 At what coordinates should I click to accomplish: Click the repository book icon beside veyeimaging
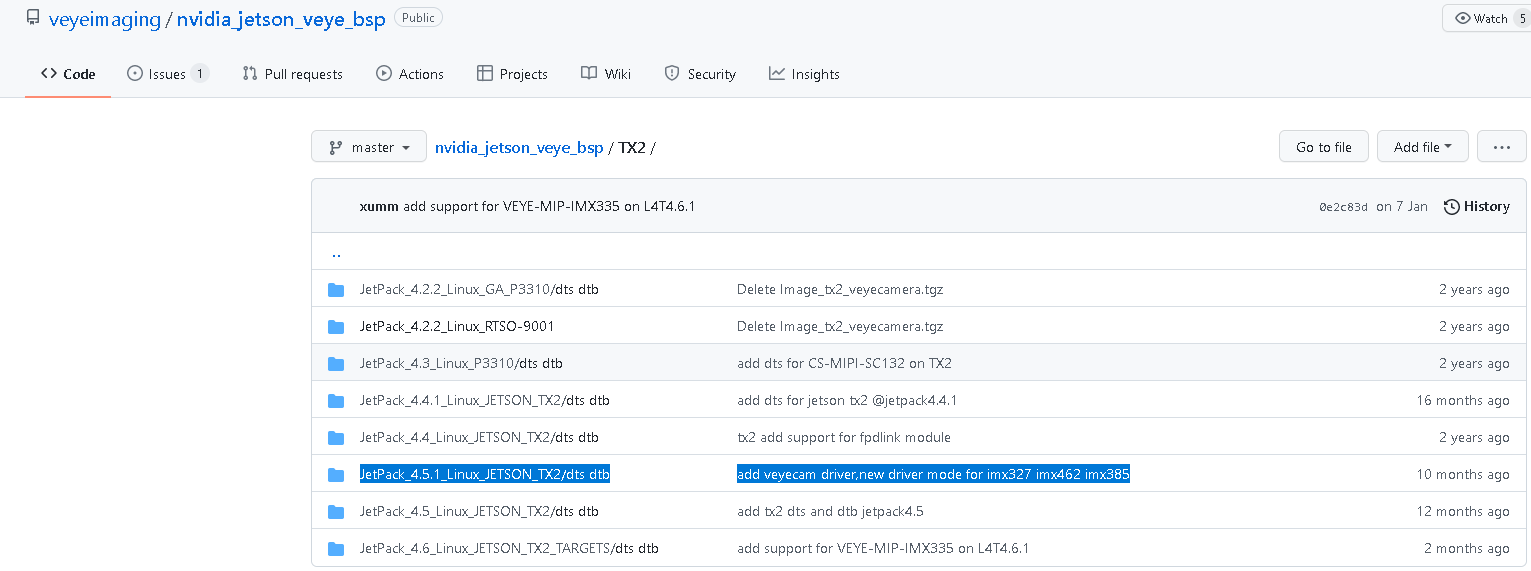(33, 19)
